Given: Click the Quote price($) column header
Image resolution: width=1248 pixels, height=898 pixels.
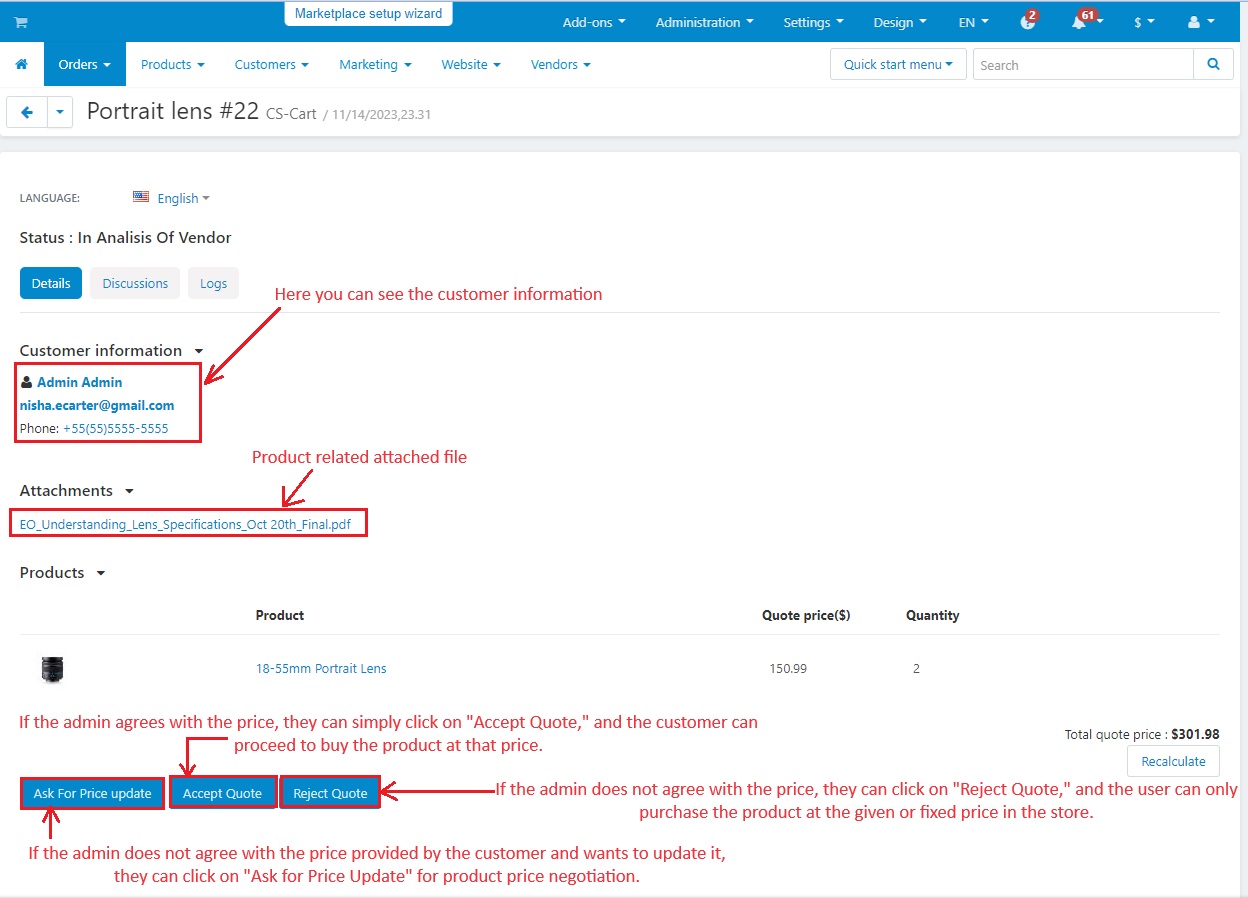Looking at the screenshot, I should pyautogui.click(x=806, y=615).
